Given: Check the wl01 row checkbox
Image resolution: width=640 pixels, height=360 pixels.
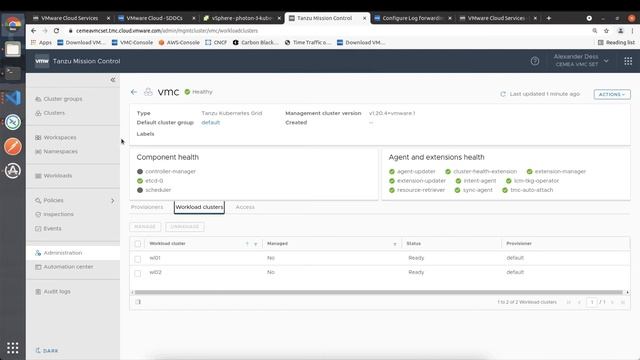Looking at the screenshot, I should click(x=138, y=259).
